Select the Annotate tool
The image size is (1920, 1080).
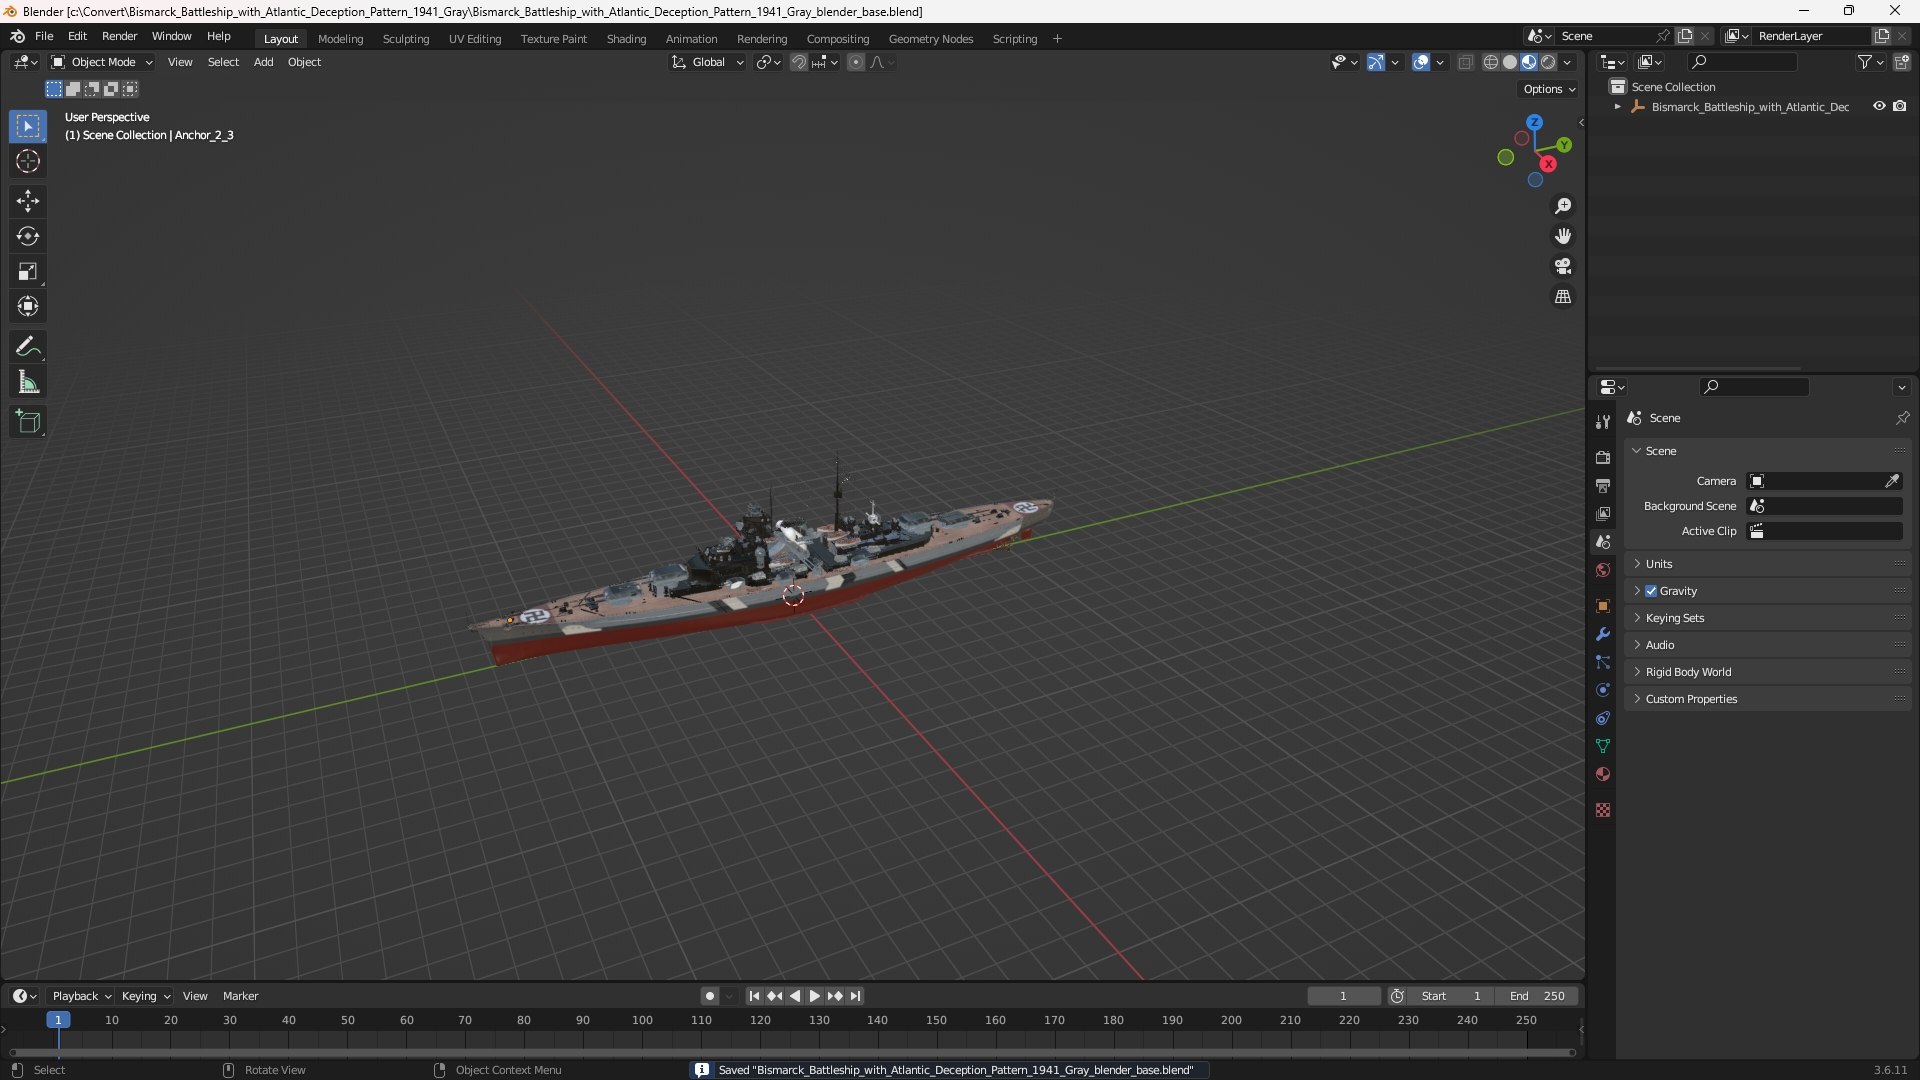28,347
